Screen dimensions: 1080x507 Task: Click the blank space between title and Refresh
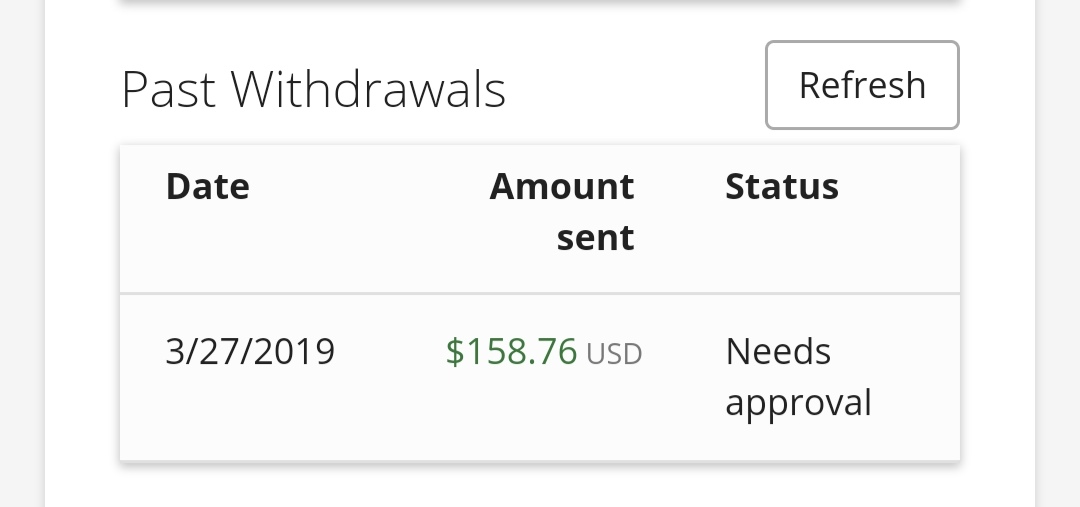pos(634,88)
